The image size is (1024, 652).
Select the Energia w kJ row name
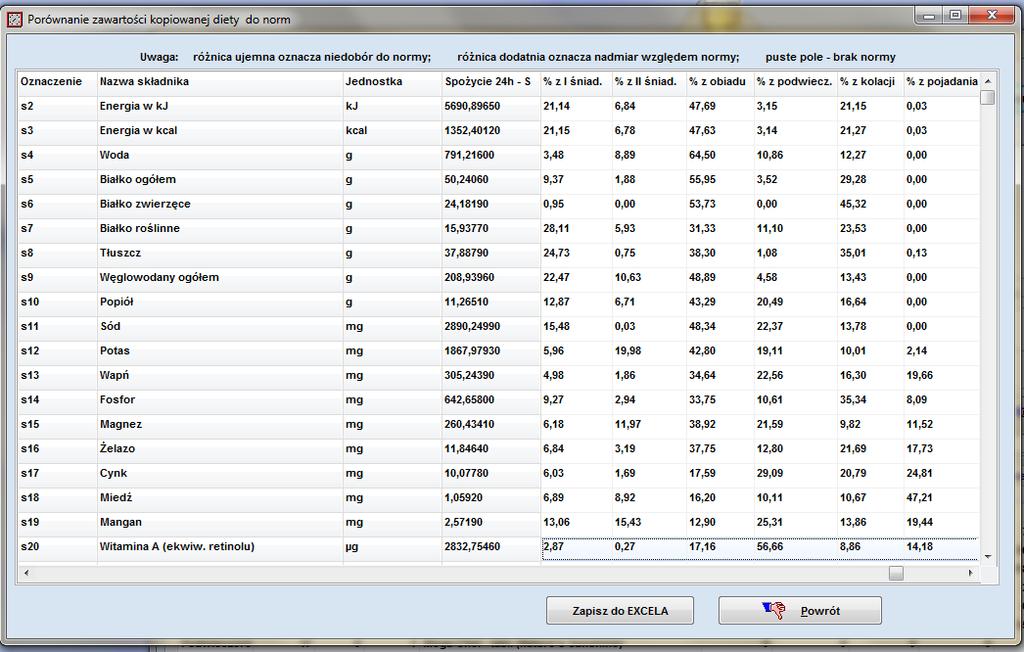tap(220, 106)
